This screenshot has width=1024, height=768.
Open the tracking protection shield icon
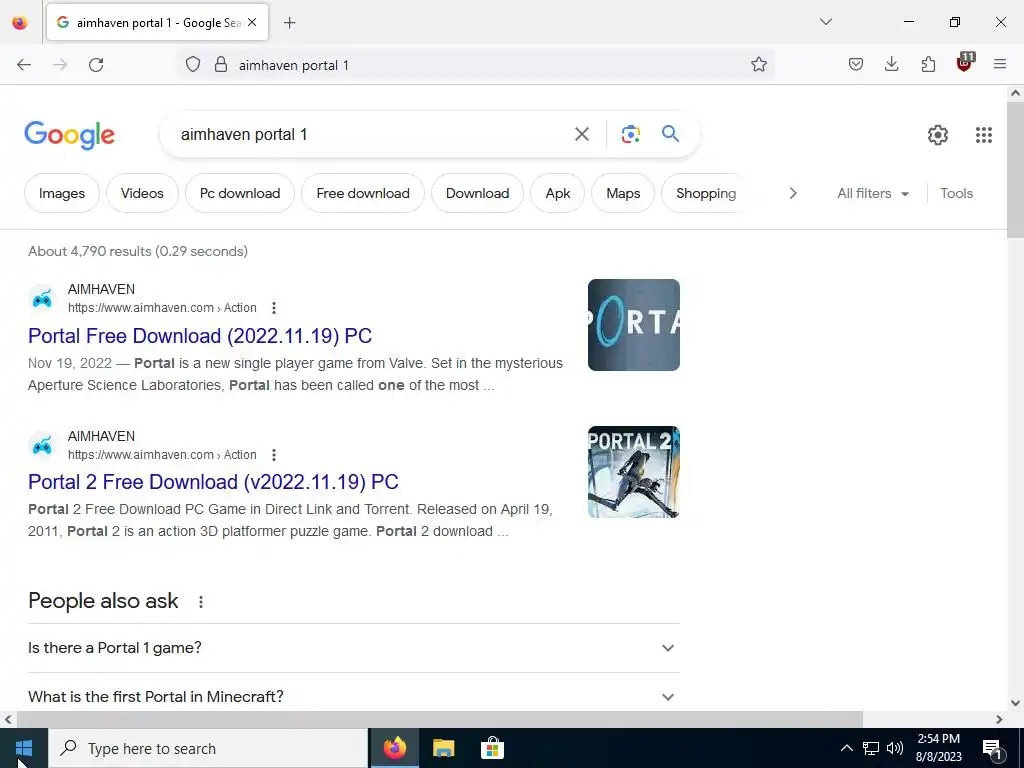(x=193, y=65)
